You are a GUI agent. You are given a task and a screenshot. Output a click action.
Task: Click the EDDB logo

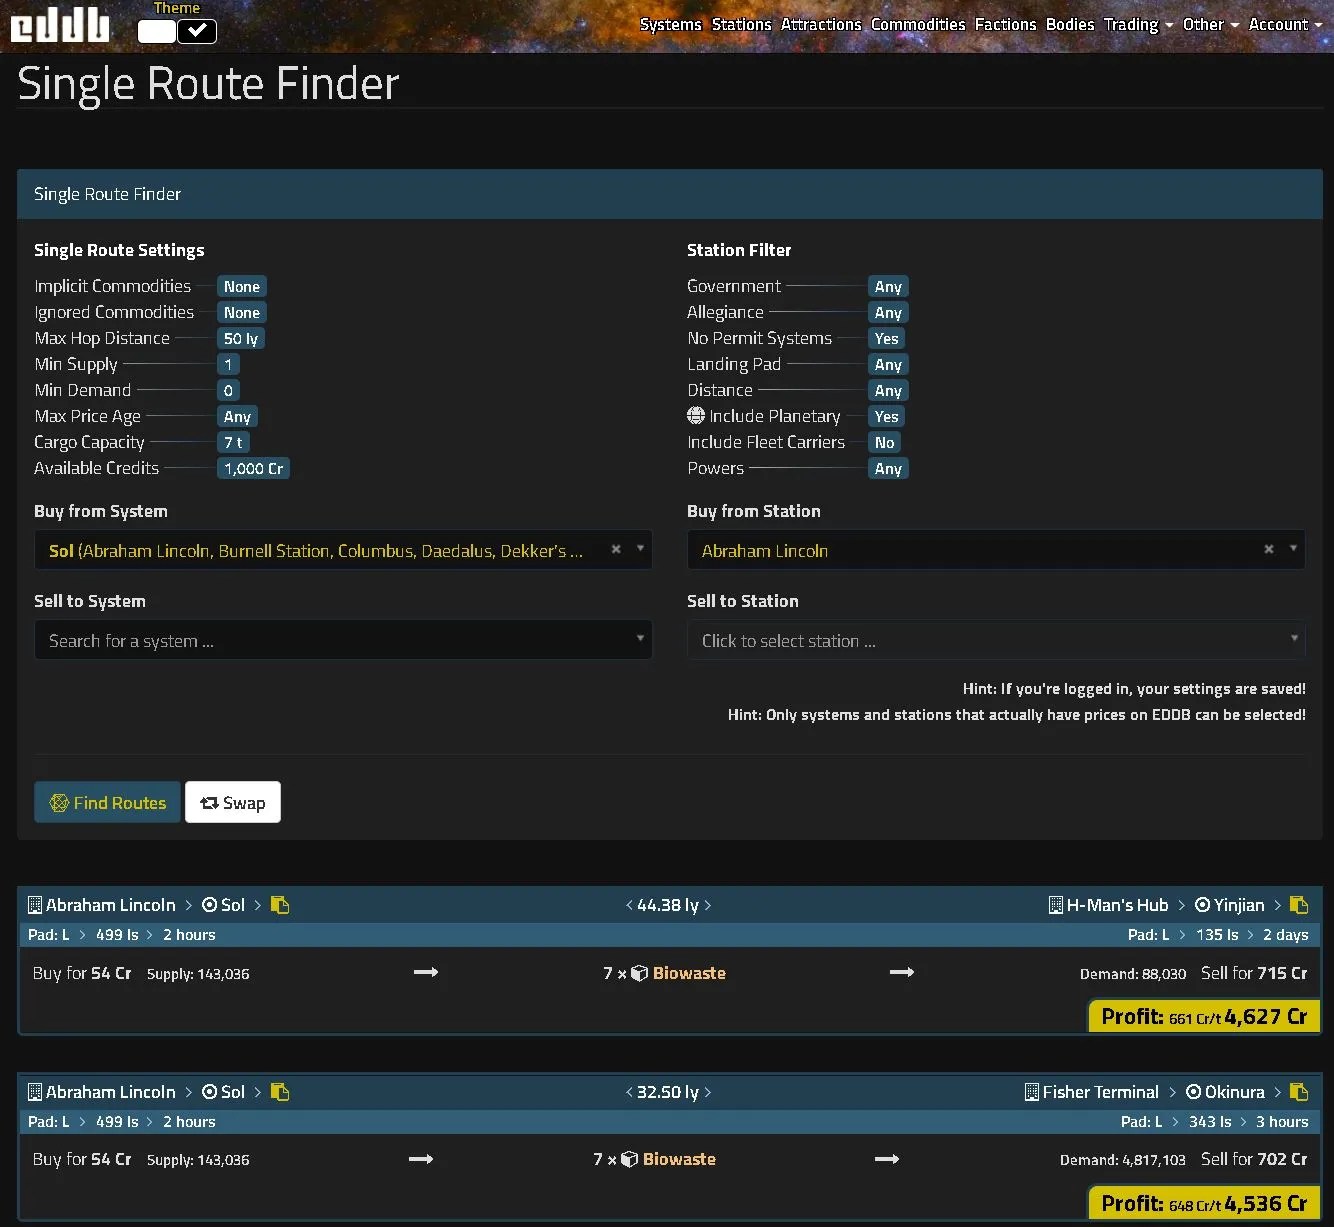60,25
